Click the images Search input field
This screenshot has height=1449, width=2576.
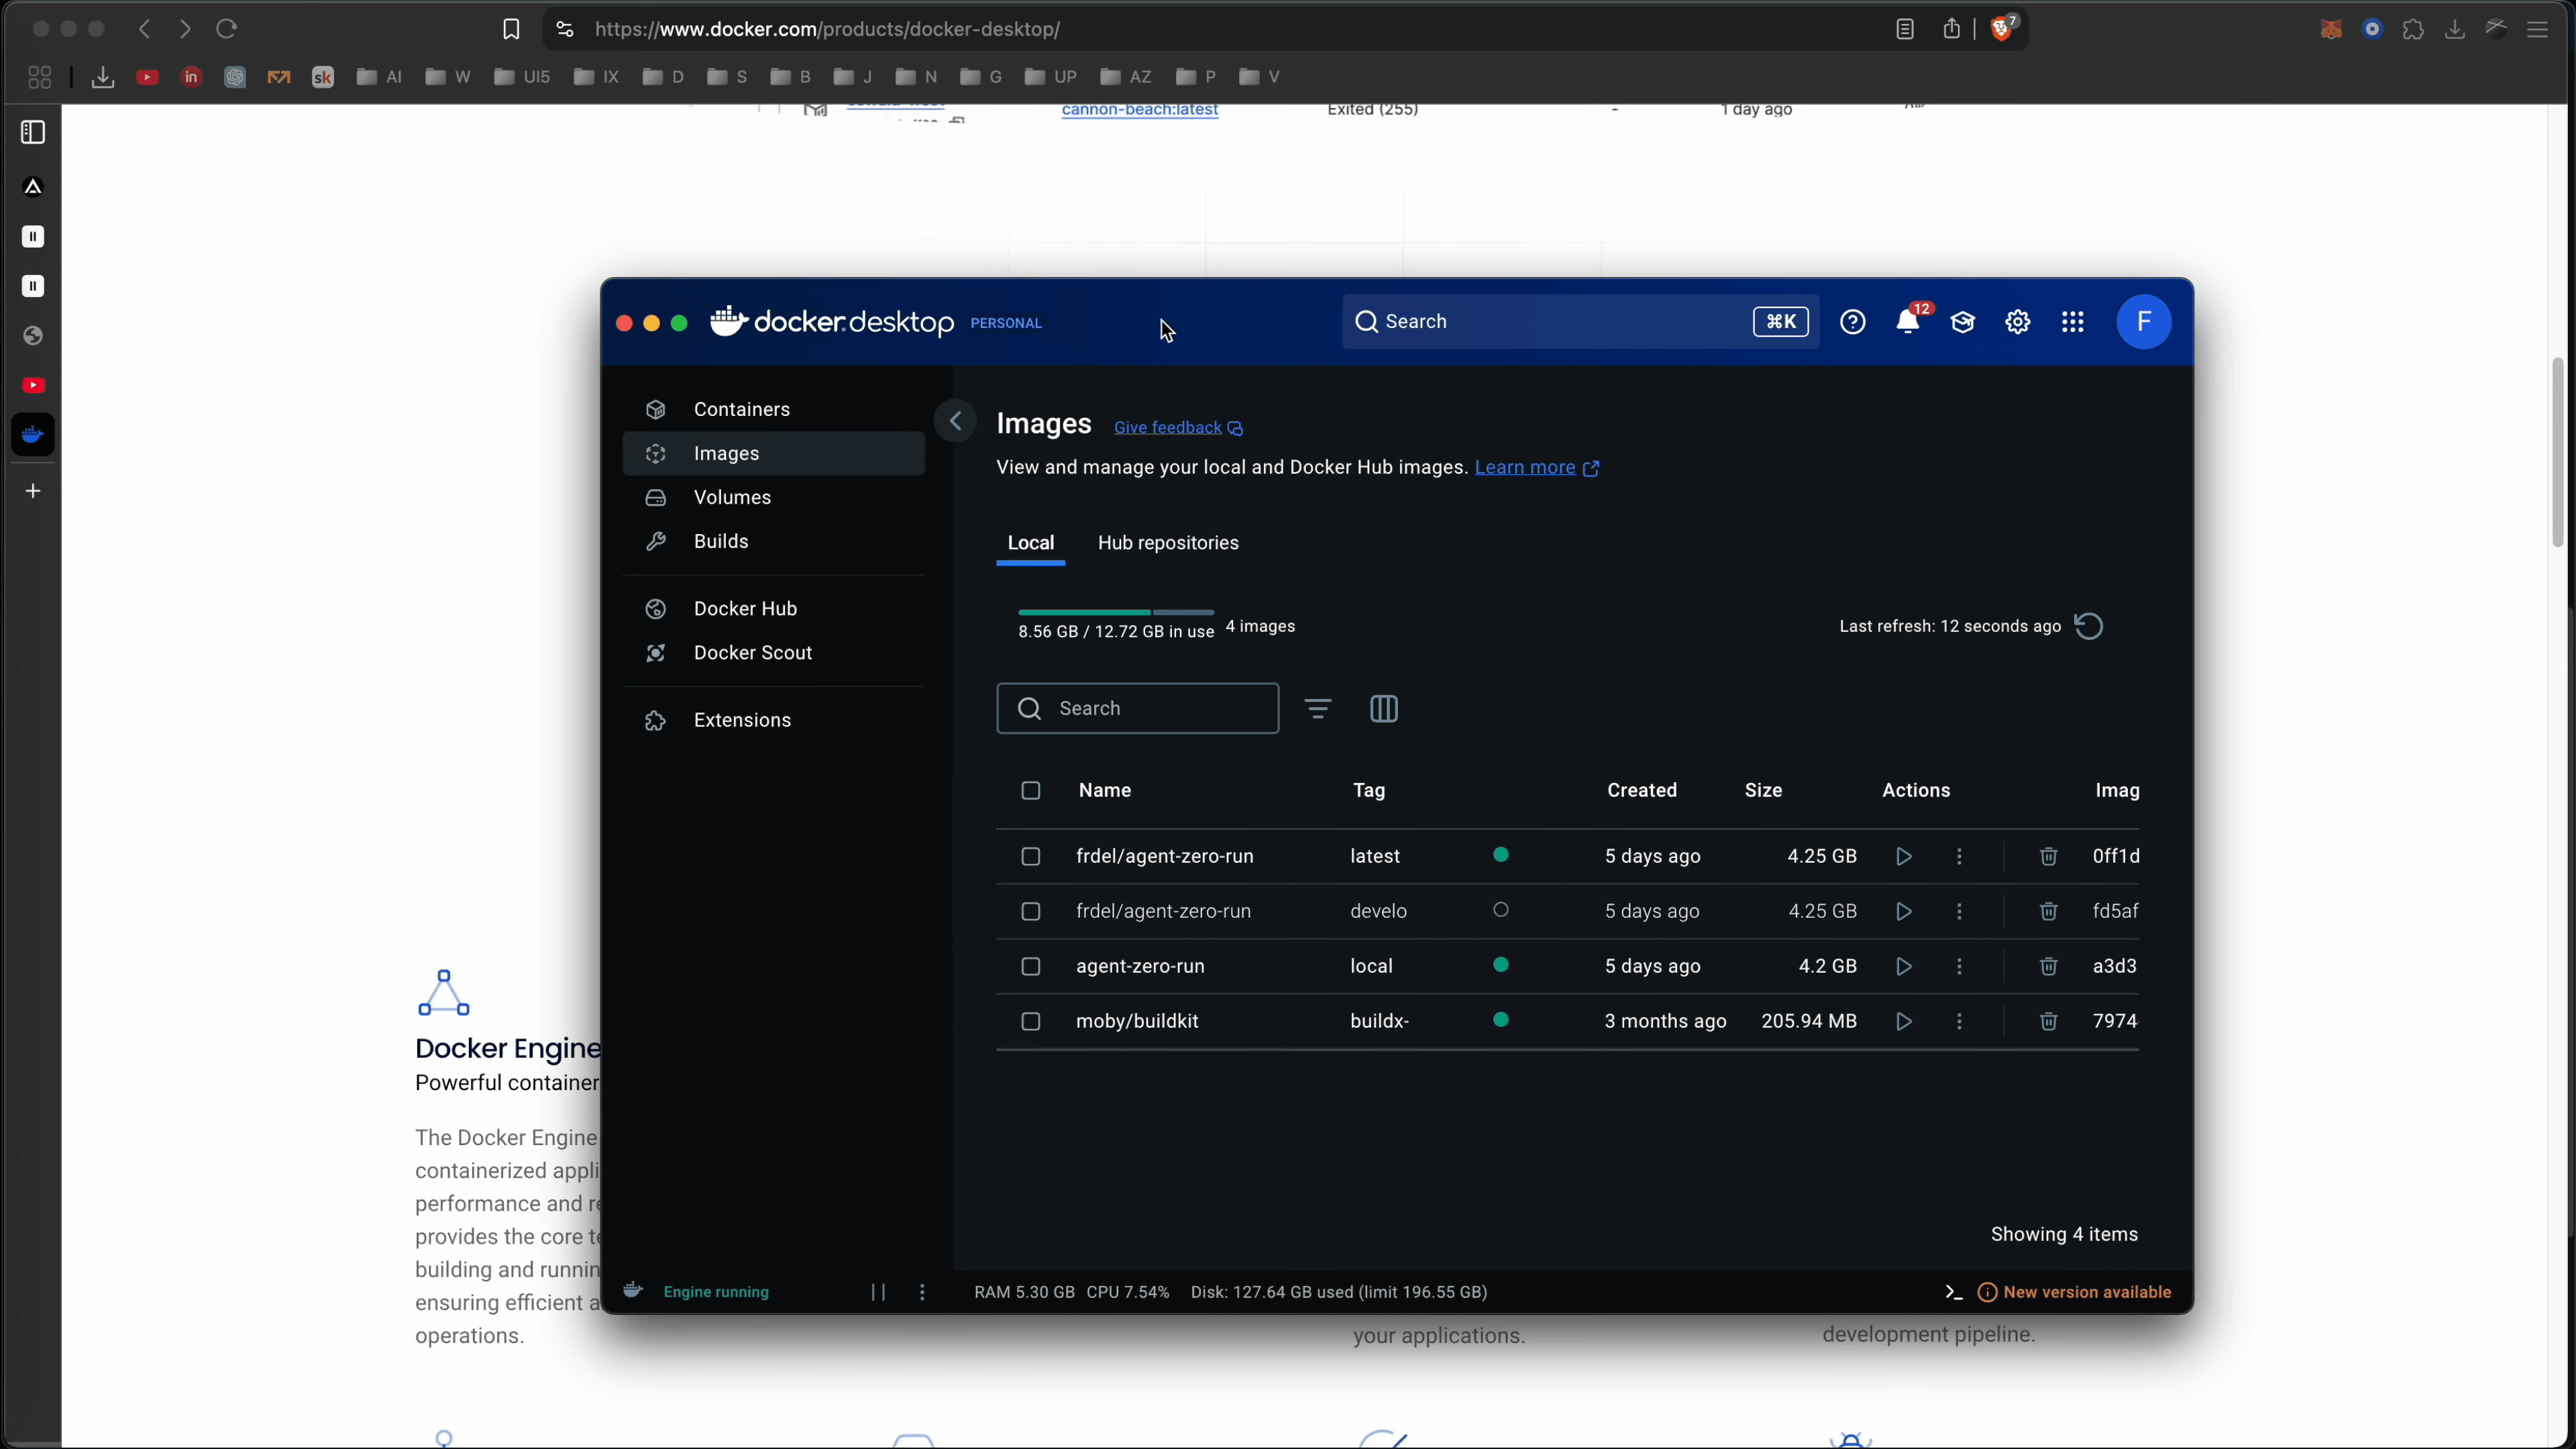(x=1150, y=709)
